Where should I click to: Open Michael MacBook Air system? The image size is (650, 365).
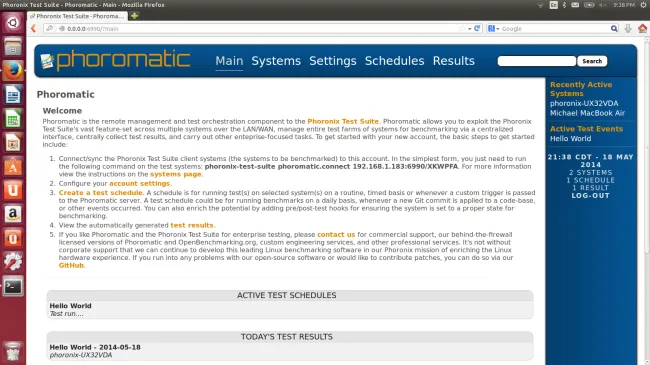click(x=587, y=113)
